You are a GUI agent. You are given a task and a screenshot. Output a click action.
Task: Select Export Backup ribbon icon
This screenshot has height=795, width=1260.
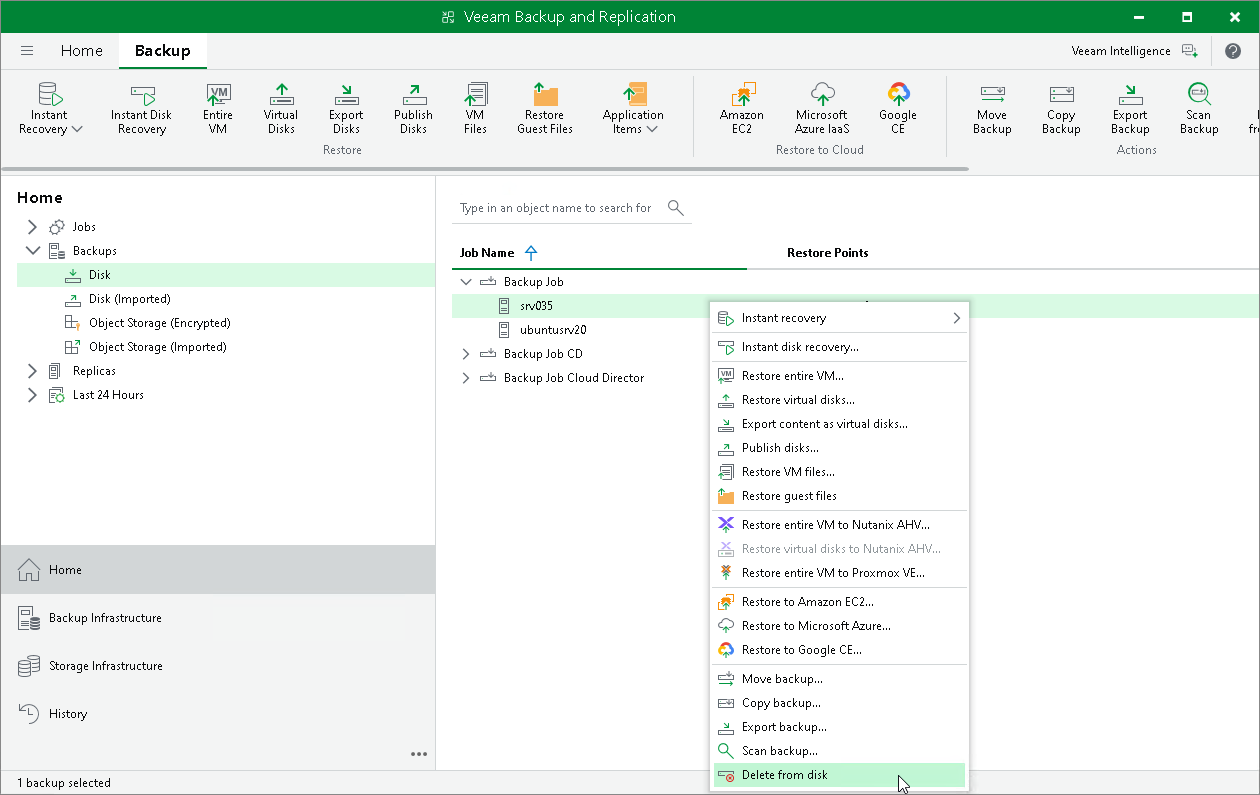1130,108
